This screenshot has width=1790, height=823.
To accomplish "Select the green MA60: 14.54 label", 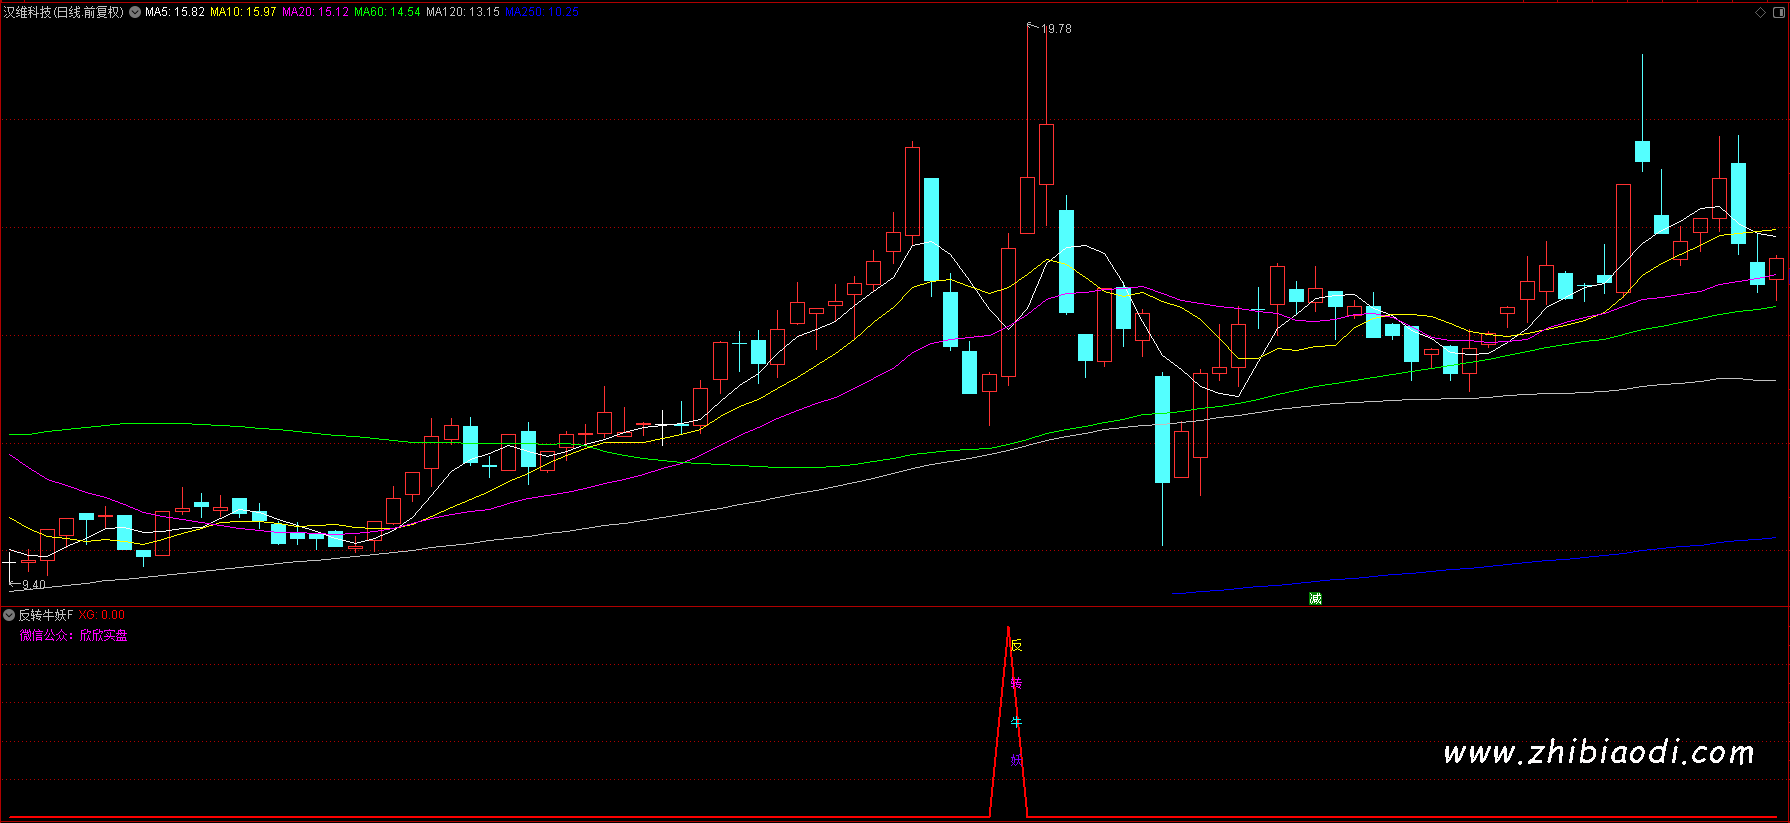I will [x=387, y=12].
